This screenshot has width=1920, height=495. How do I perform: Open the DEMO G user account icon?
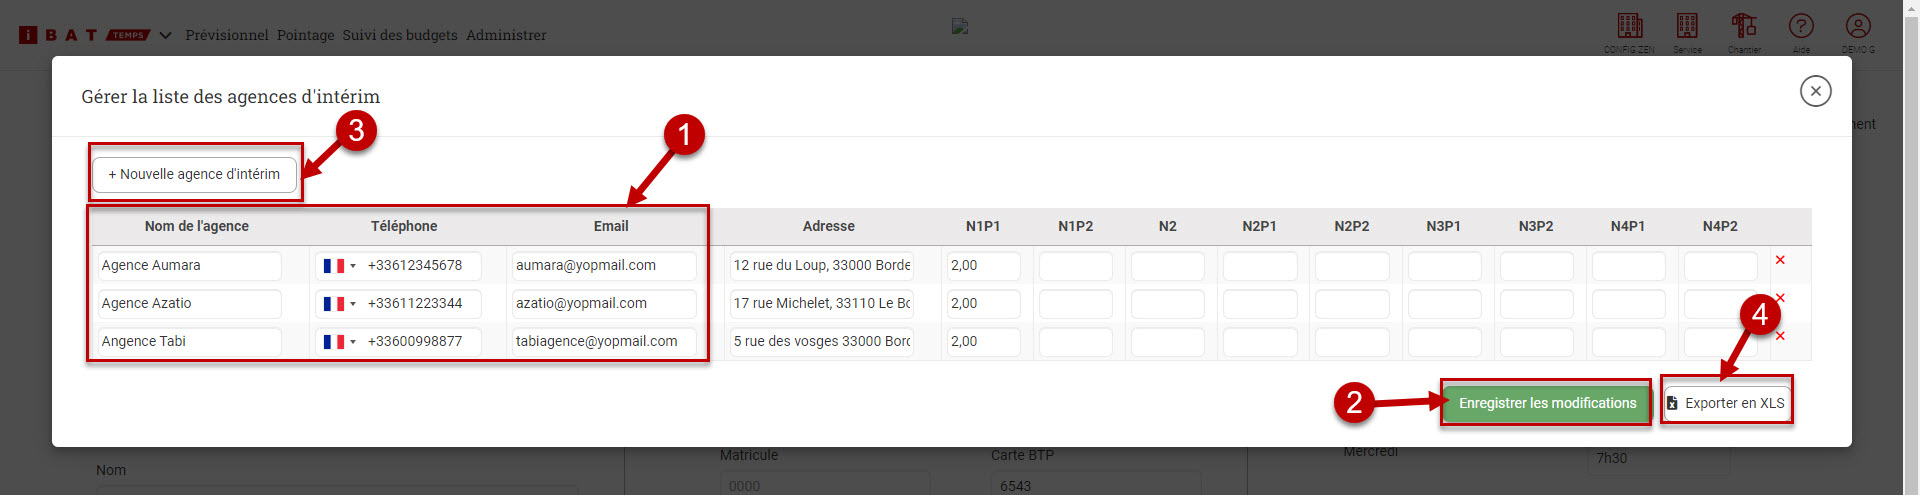pos(1858,26)
